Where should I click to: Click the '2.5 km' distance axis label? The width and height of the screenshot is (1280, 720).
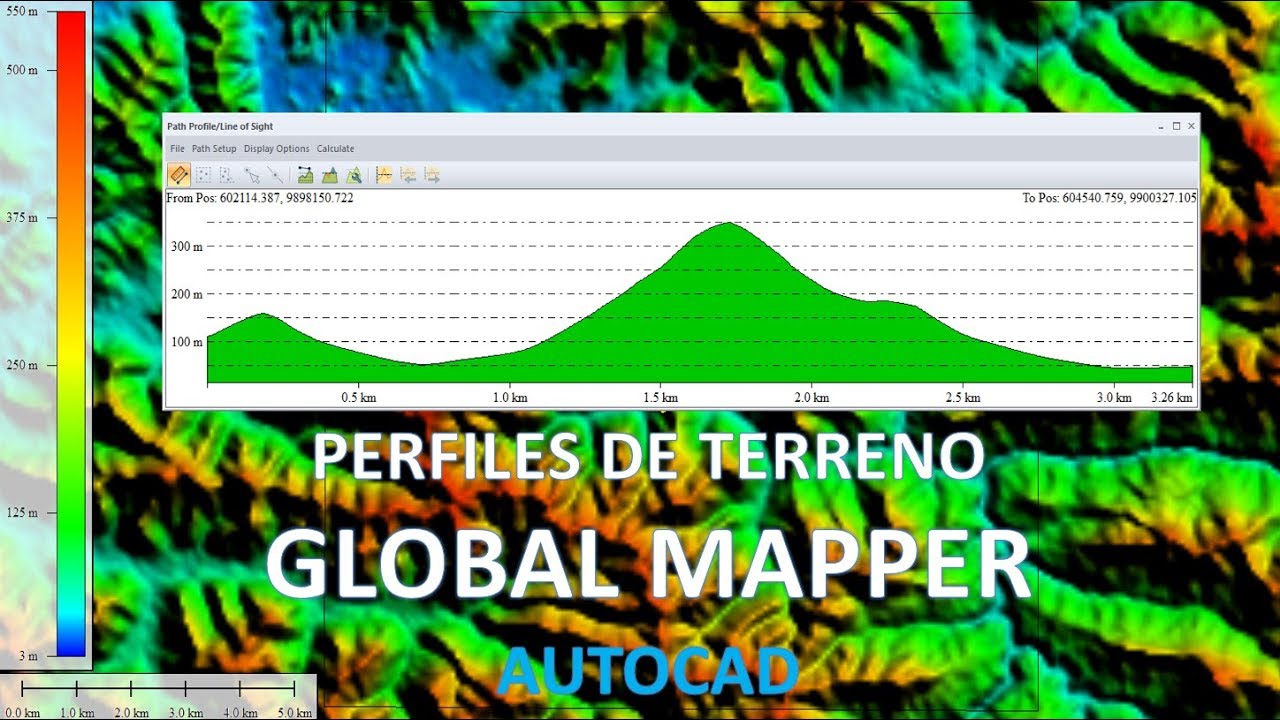coord(962,398)
